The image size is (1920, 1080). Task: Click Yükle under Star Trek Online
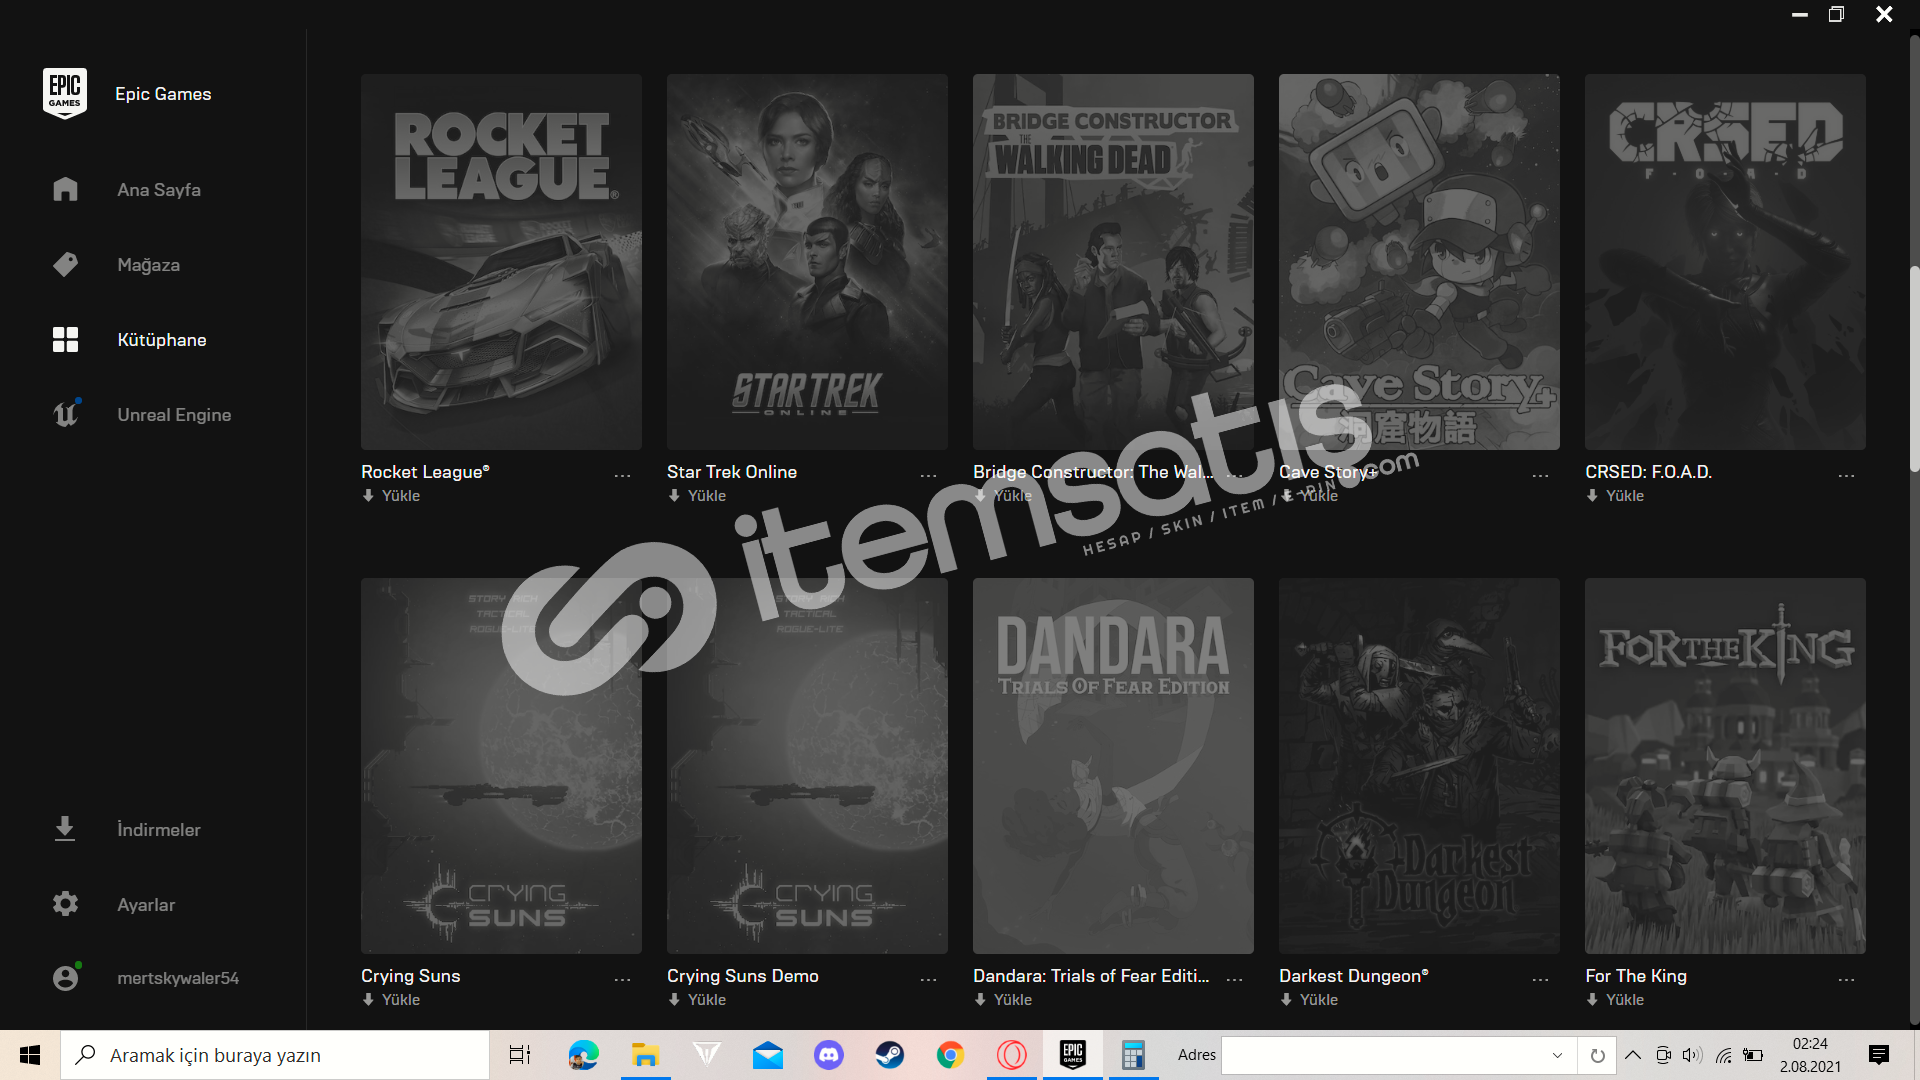[697, 496]
